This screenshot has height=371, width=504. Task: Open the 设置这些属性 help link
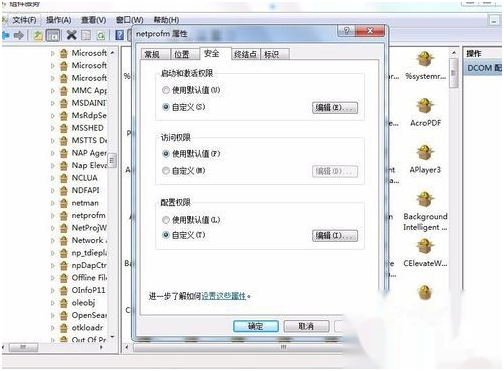point(224,296)
